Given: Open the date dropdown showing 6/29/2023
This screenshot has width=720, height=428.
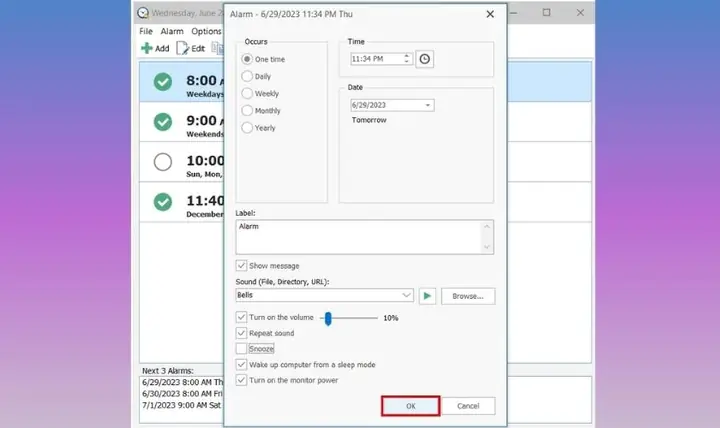Looking at the screenshot, I should click(428, 105).
